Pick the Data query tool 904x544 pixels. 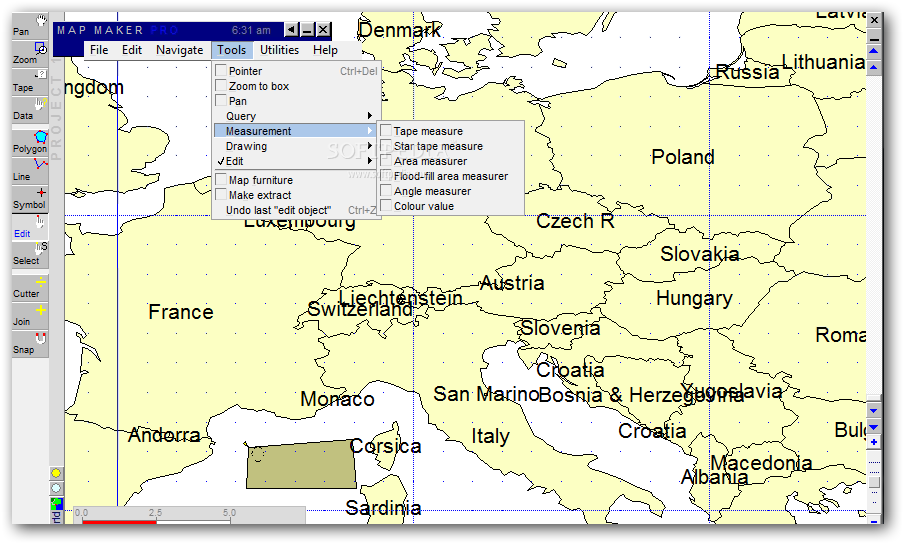(x=30, y=109)
